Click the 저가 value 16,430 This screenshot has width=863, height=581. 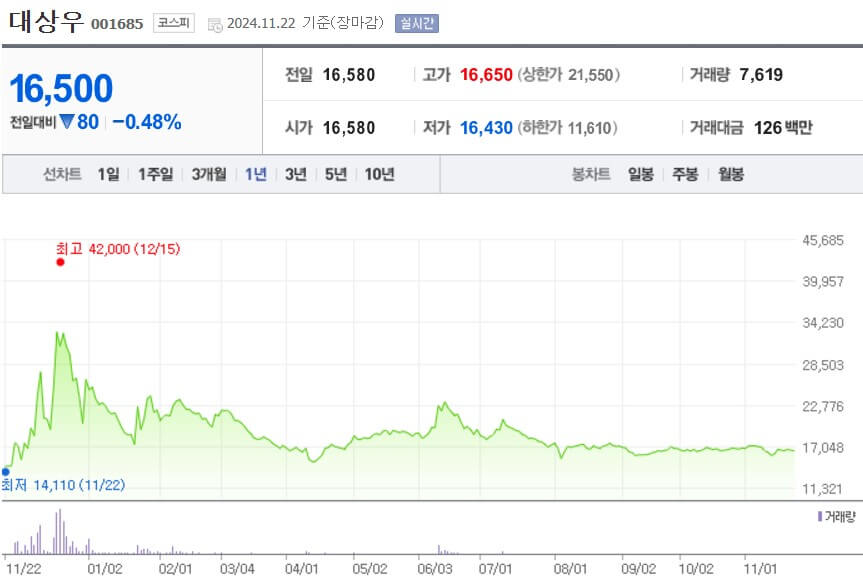486,128
